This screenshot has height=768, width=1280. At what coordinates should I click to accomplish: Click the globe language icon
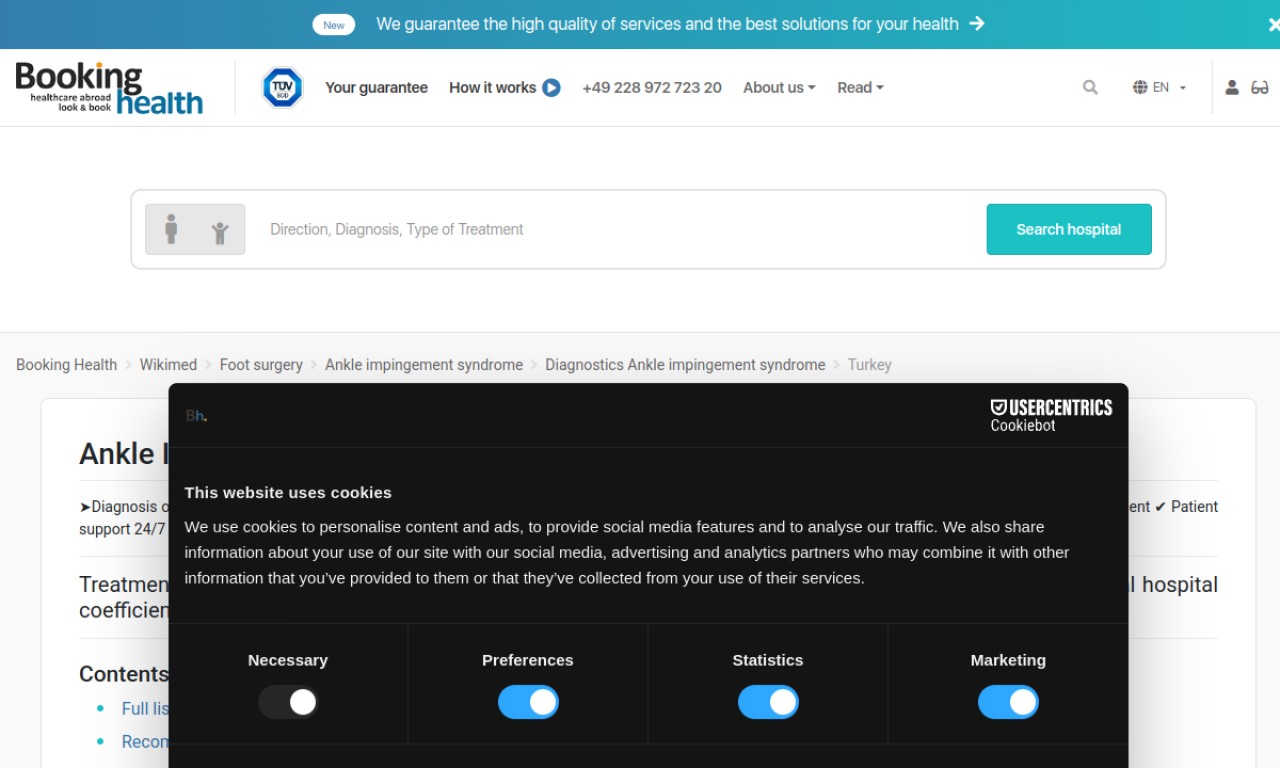[x=1140, y=88]
